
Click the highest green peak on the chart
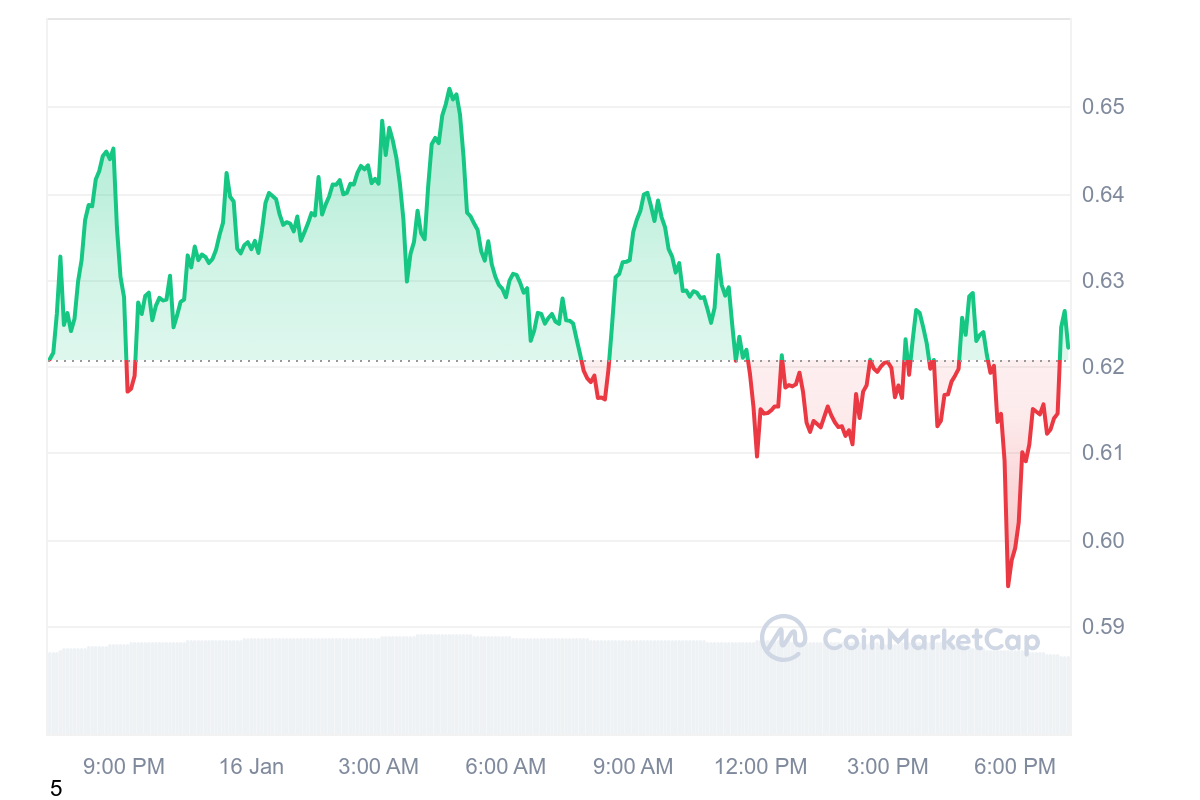(x=450, y=89)
